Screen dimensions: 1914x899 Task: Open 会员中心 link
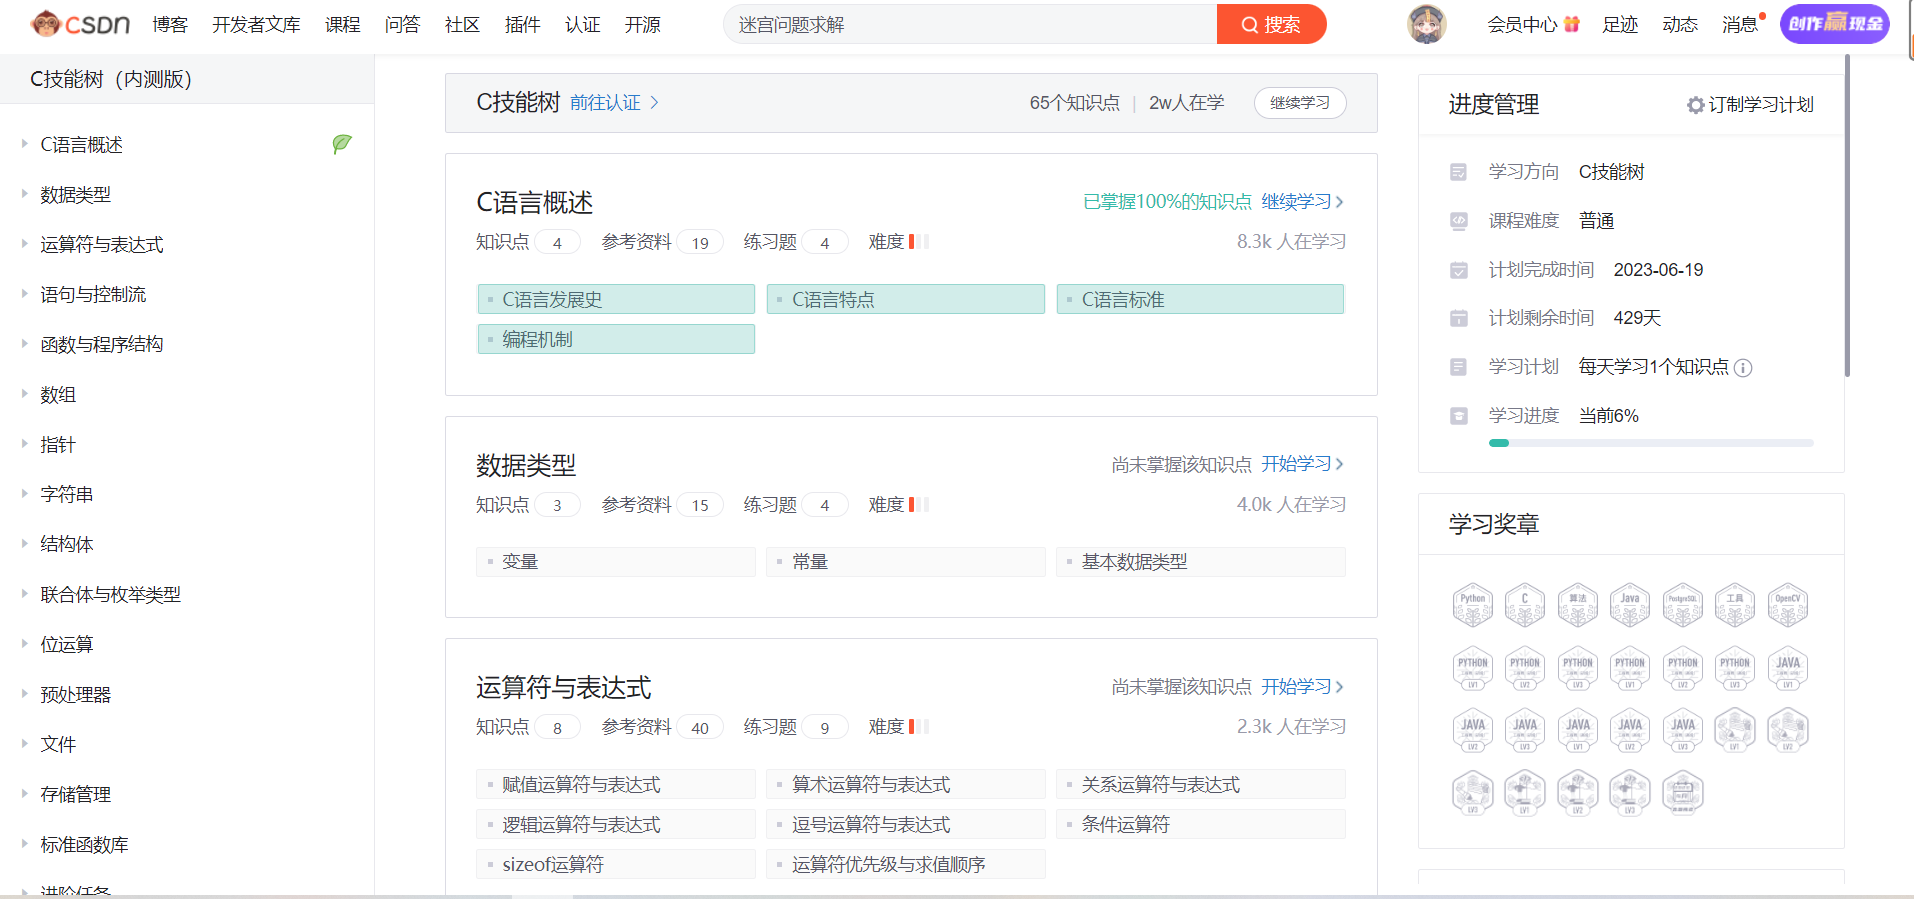click(x=1522, y=24)
